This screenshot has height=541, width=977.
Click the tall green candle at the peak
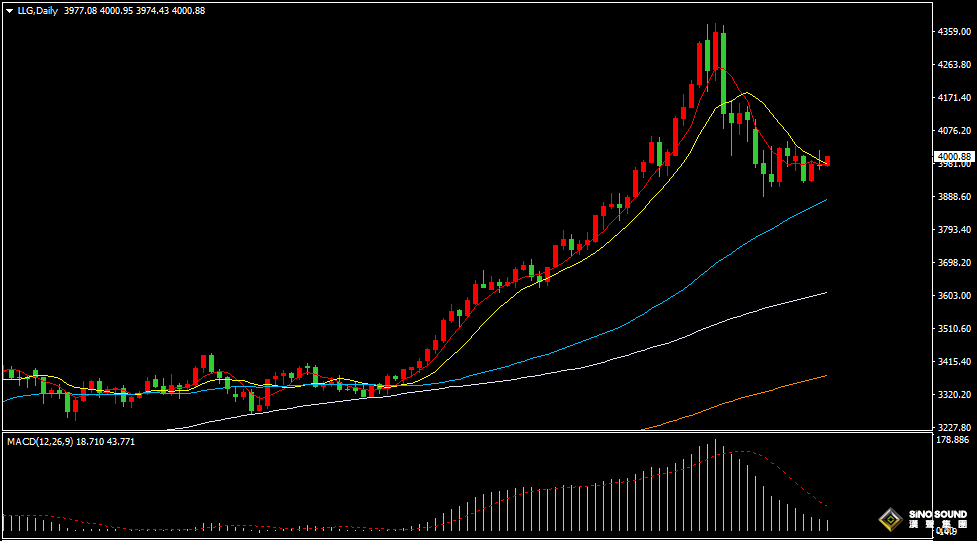coord(722,68)
